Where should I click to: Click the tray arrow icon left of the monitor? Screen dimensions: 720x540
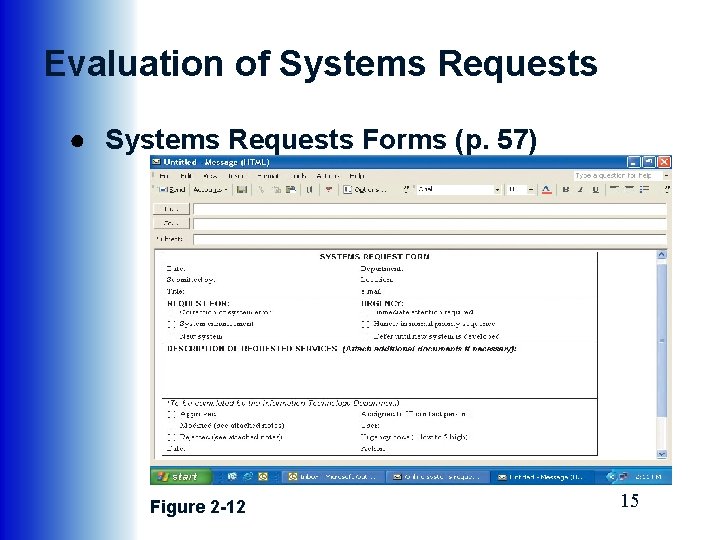point(611,477)
